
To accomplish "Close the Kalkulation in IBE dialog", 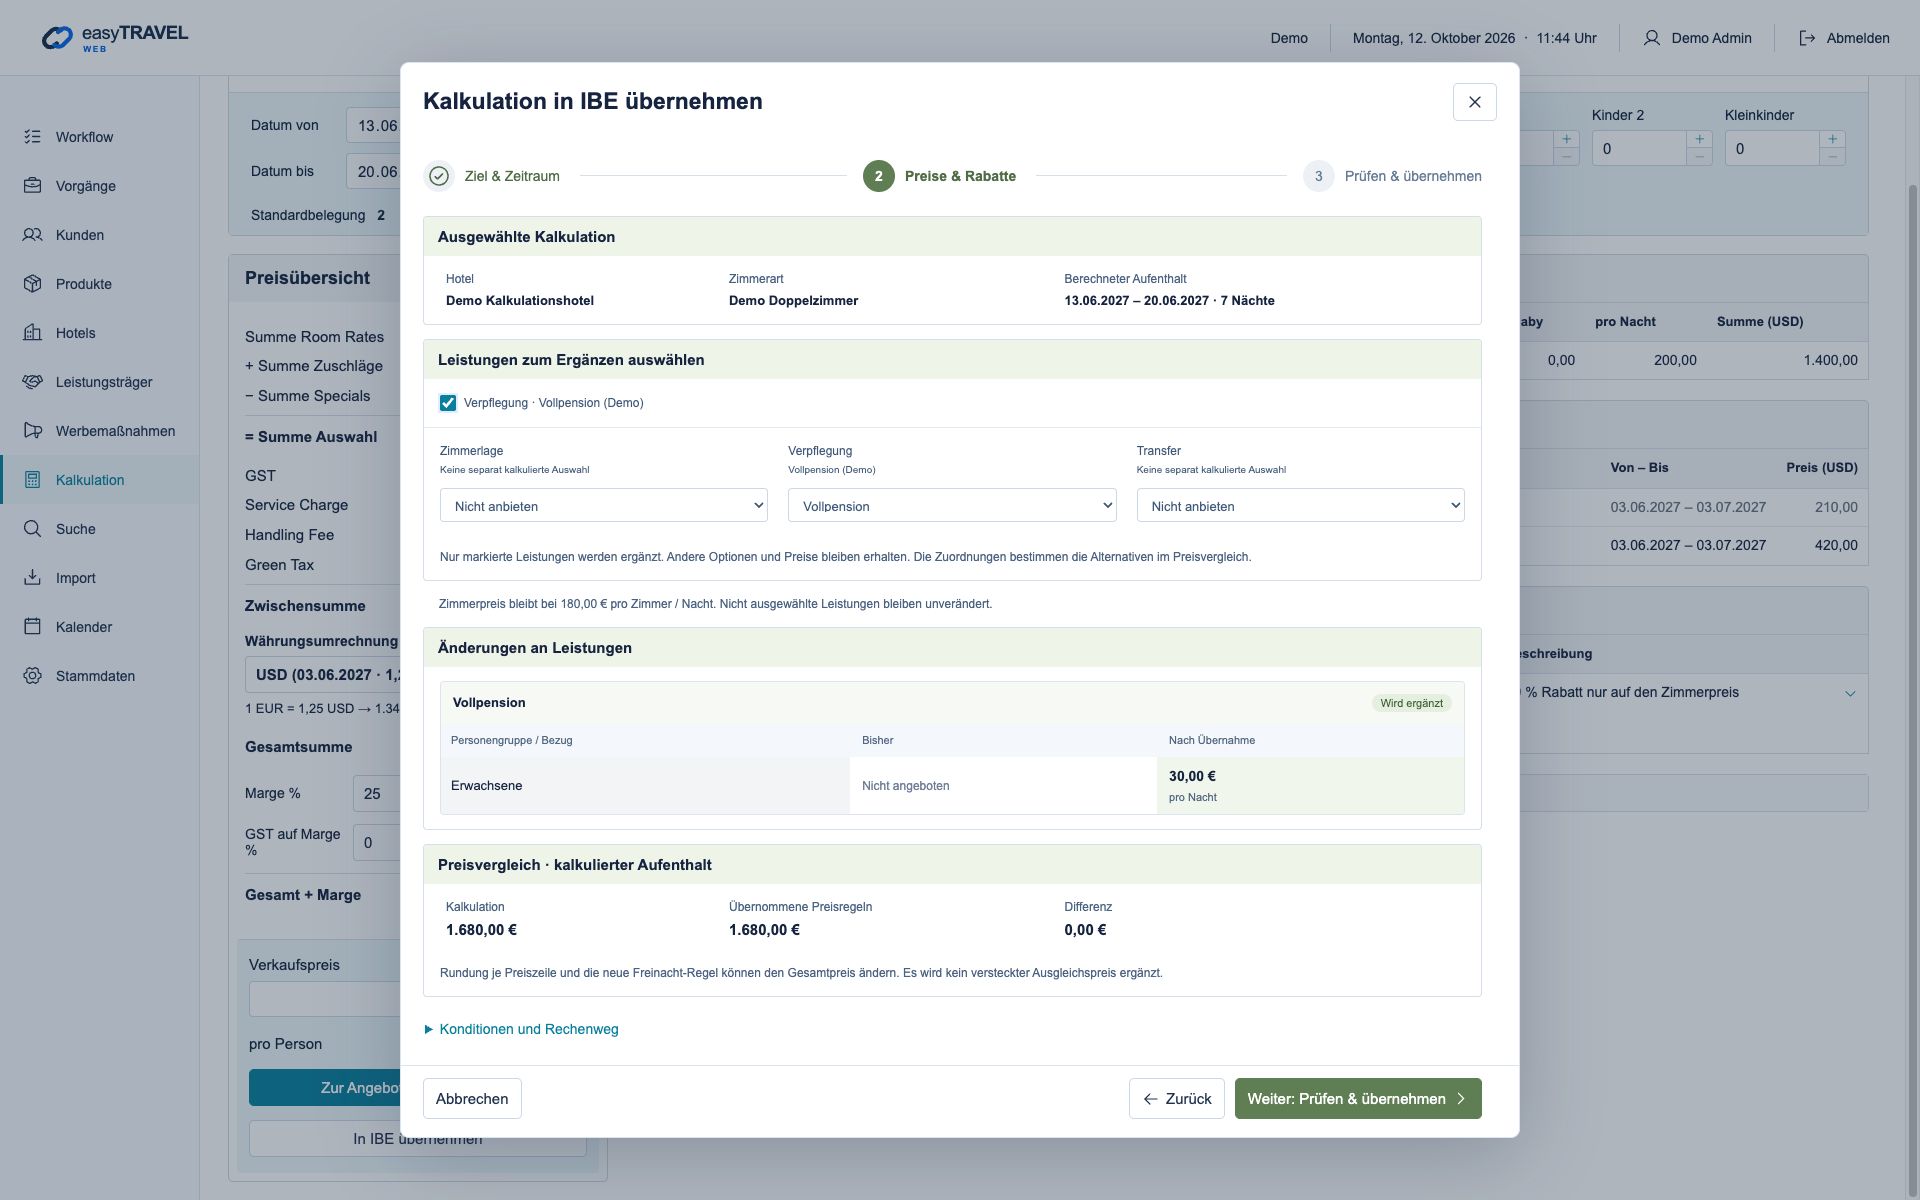I will tap(1474, 102).
